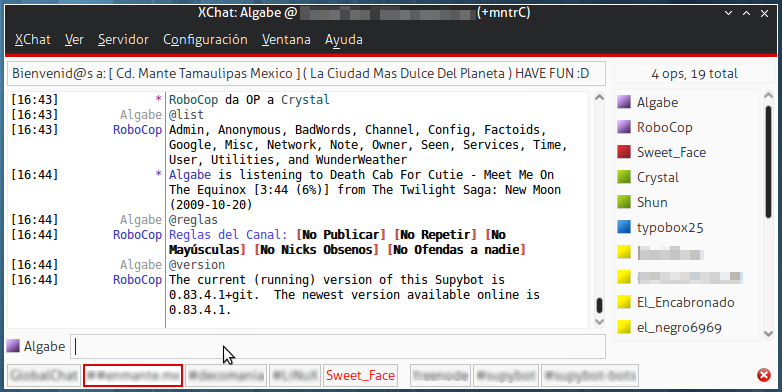Image resolution: width=782 pixels, height=392 pixels.
Task: Click the blue icon beside typobox25
Action: [624, 227]
